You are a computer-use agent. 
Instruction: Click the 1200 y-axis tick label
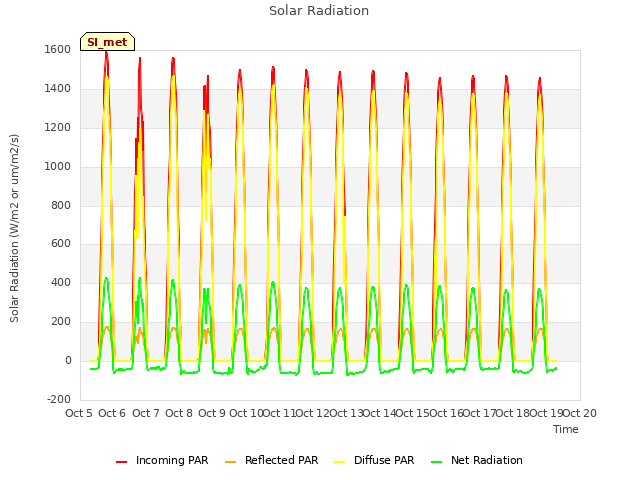tap(58, 128)
